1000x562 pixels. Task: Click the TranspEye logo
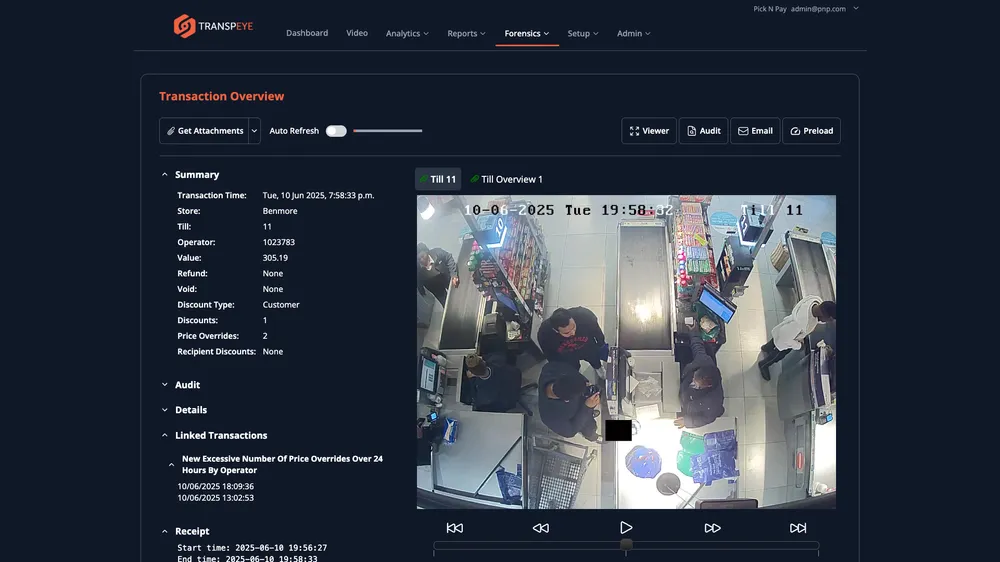pos(213,26)
